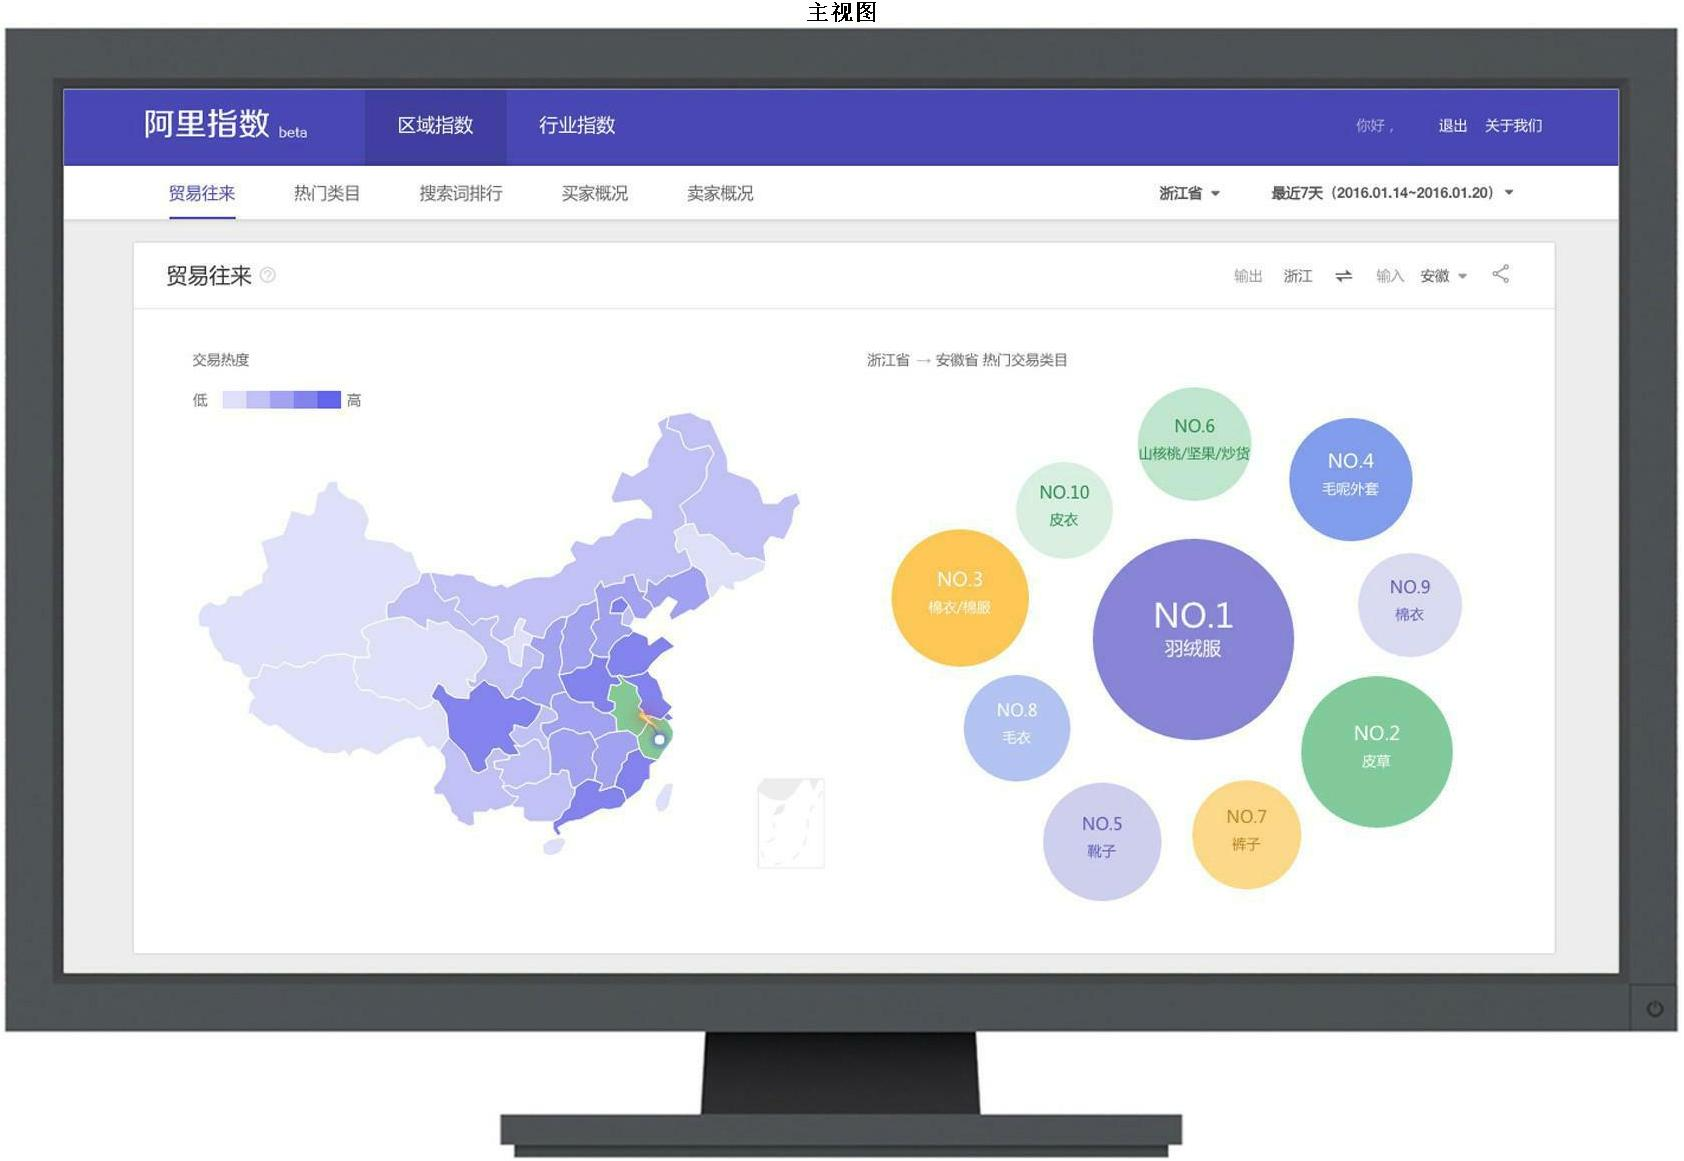Click the NO.3 棉衣/棉服 orange bubble

(x=960, y=598)
